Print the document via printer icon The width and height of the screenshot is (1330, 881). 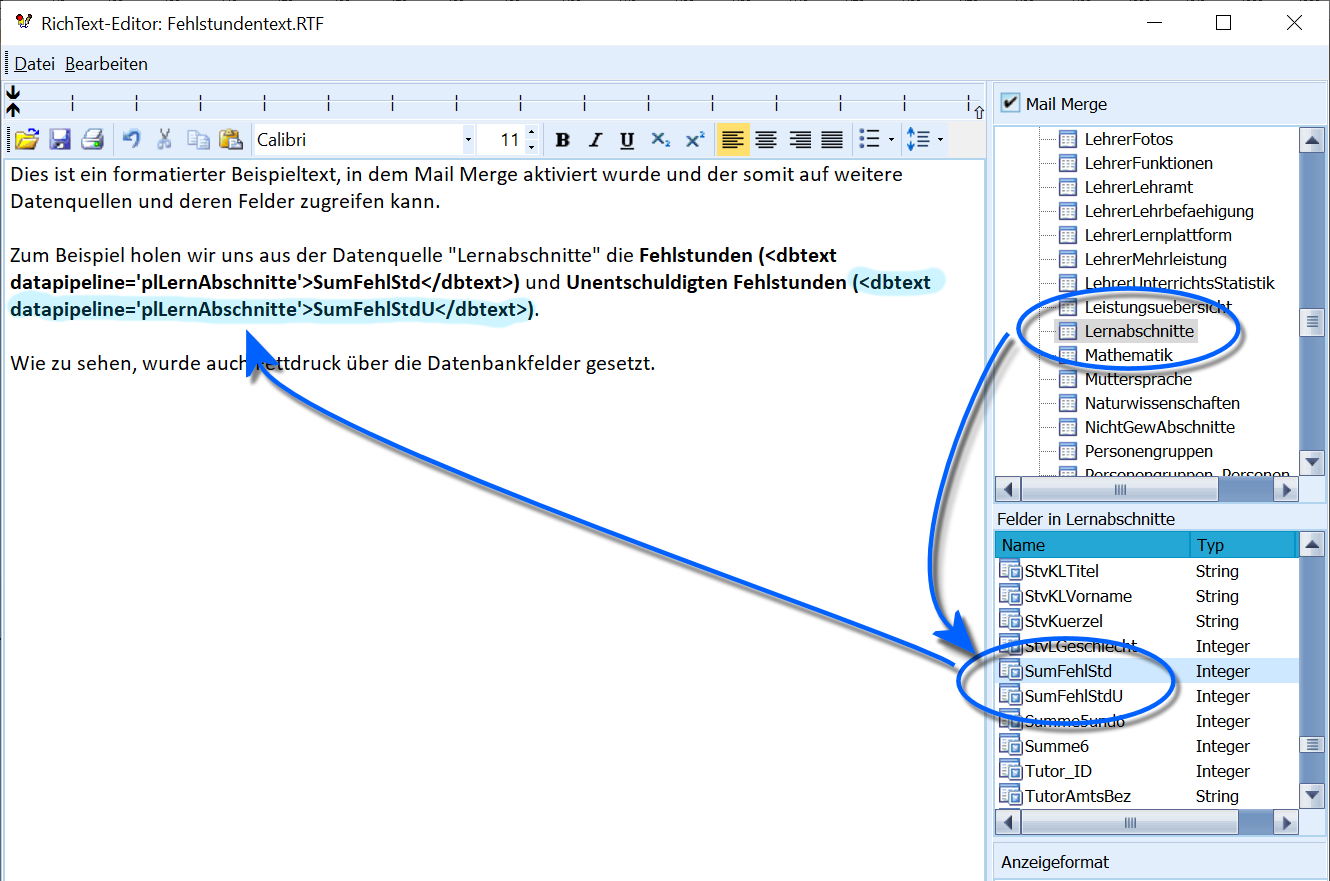tap(93, 139)
